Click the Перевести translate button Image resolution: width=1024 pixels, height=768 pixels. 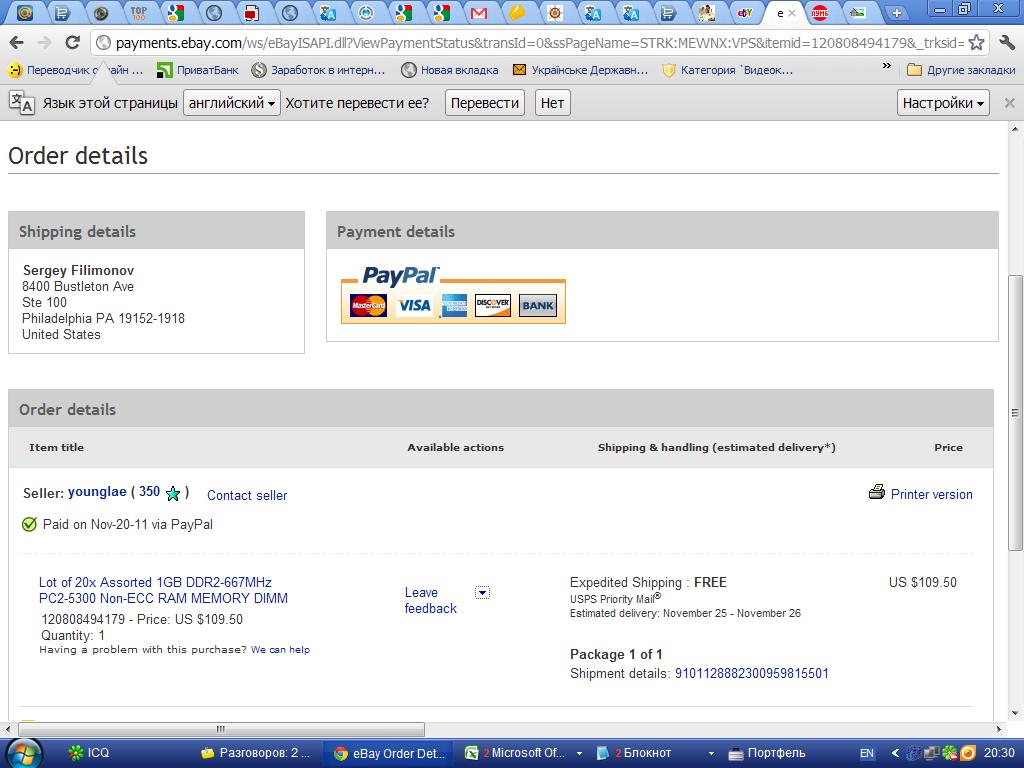tap(485, 103)
